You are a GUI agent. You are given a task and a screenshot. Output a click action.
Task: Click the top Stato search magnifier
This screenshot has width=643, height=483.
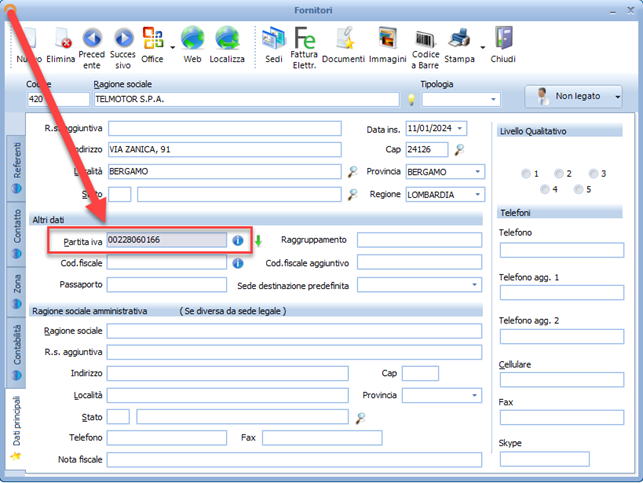coord(352,194)
